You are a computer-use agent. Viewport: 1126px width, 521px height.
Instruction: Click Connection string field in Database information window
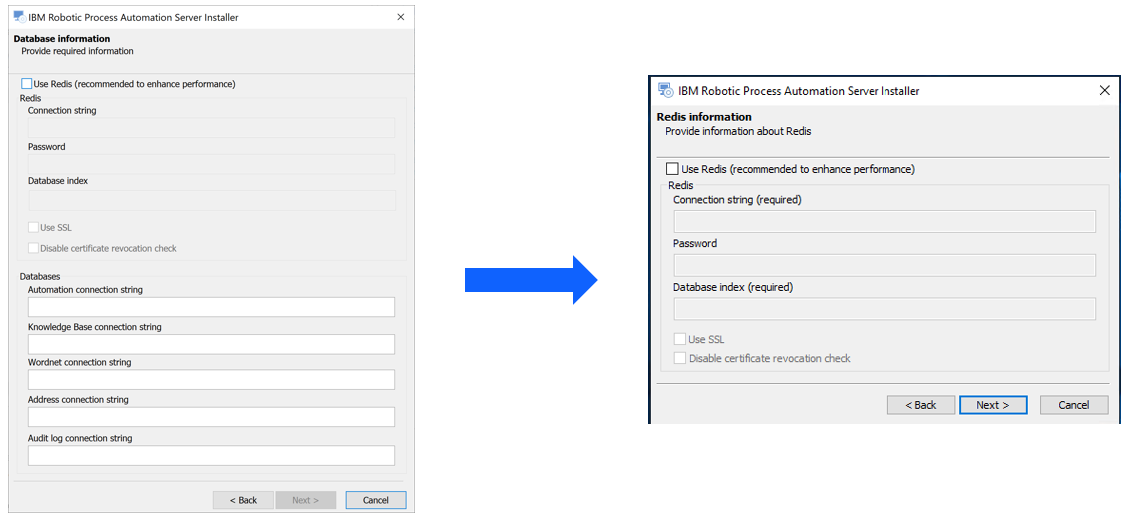coord(211,128)
